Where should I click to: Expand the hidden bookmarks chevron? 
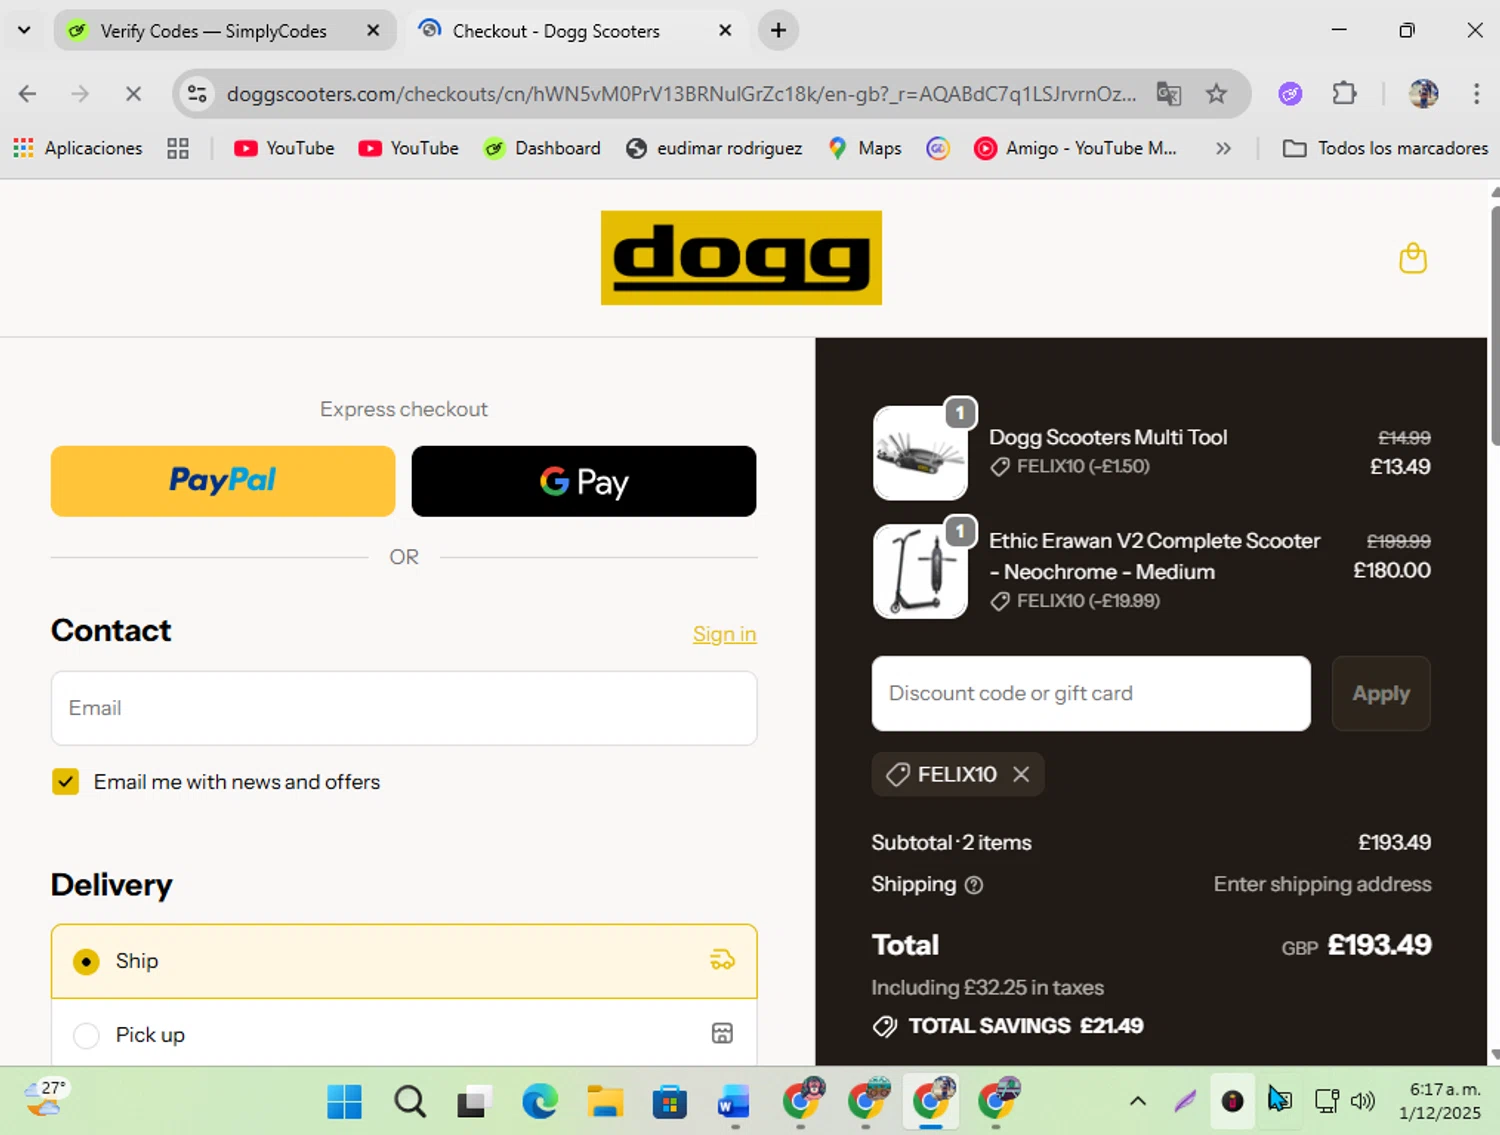pyautogui.click(x=1223, y=148)
